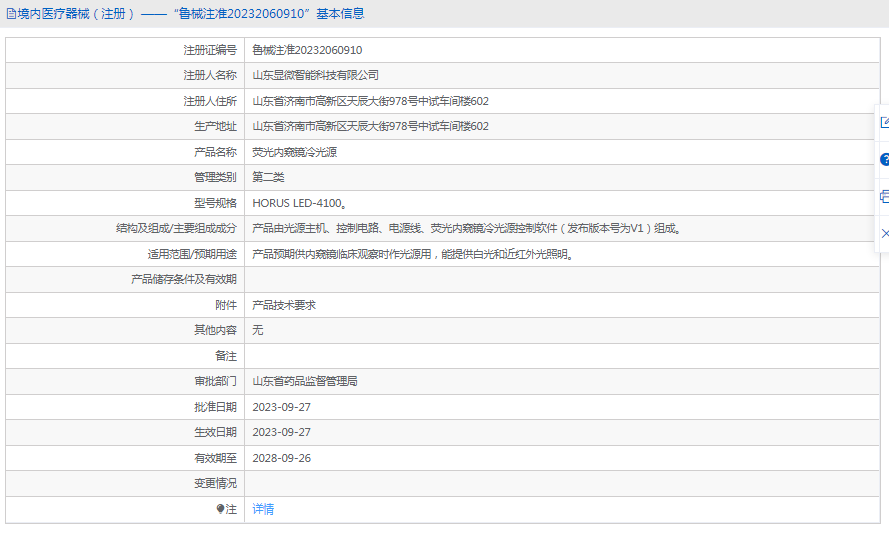
Task: Click the 注册人住所 field label
Action: pyautogui.click(x=210, y=101)
